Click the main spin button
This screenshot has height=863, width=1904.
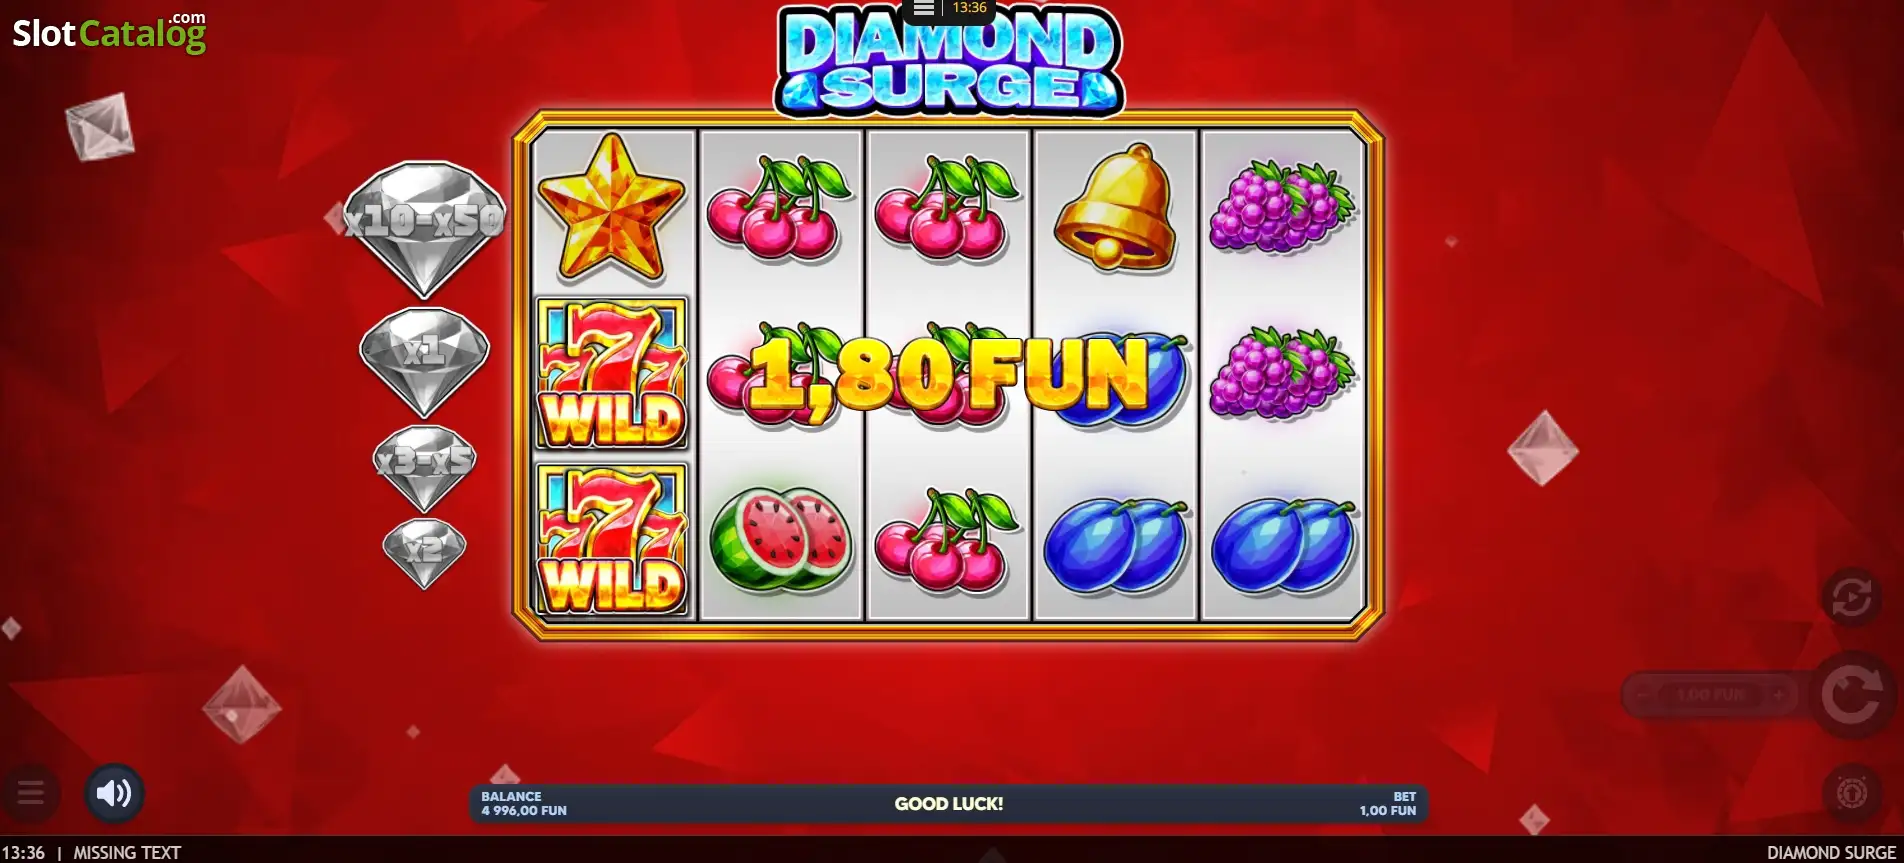point(1851,696)
